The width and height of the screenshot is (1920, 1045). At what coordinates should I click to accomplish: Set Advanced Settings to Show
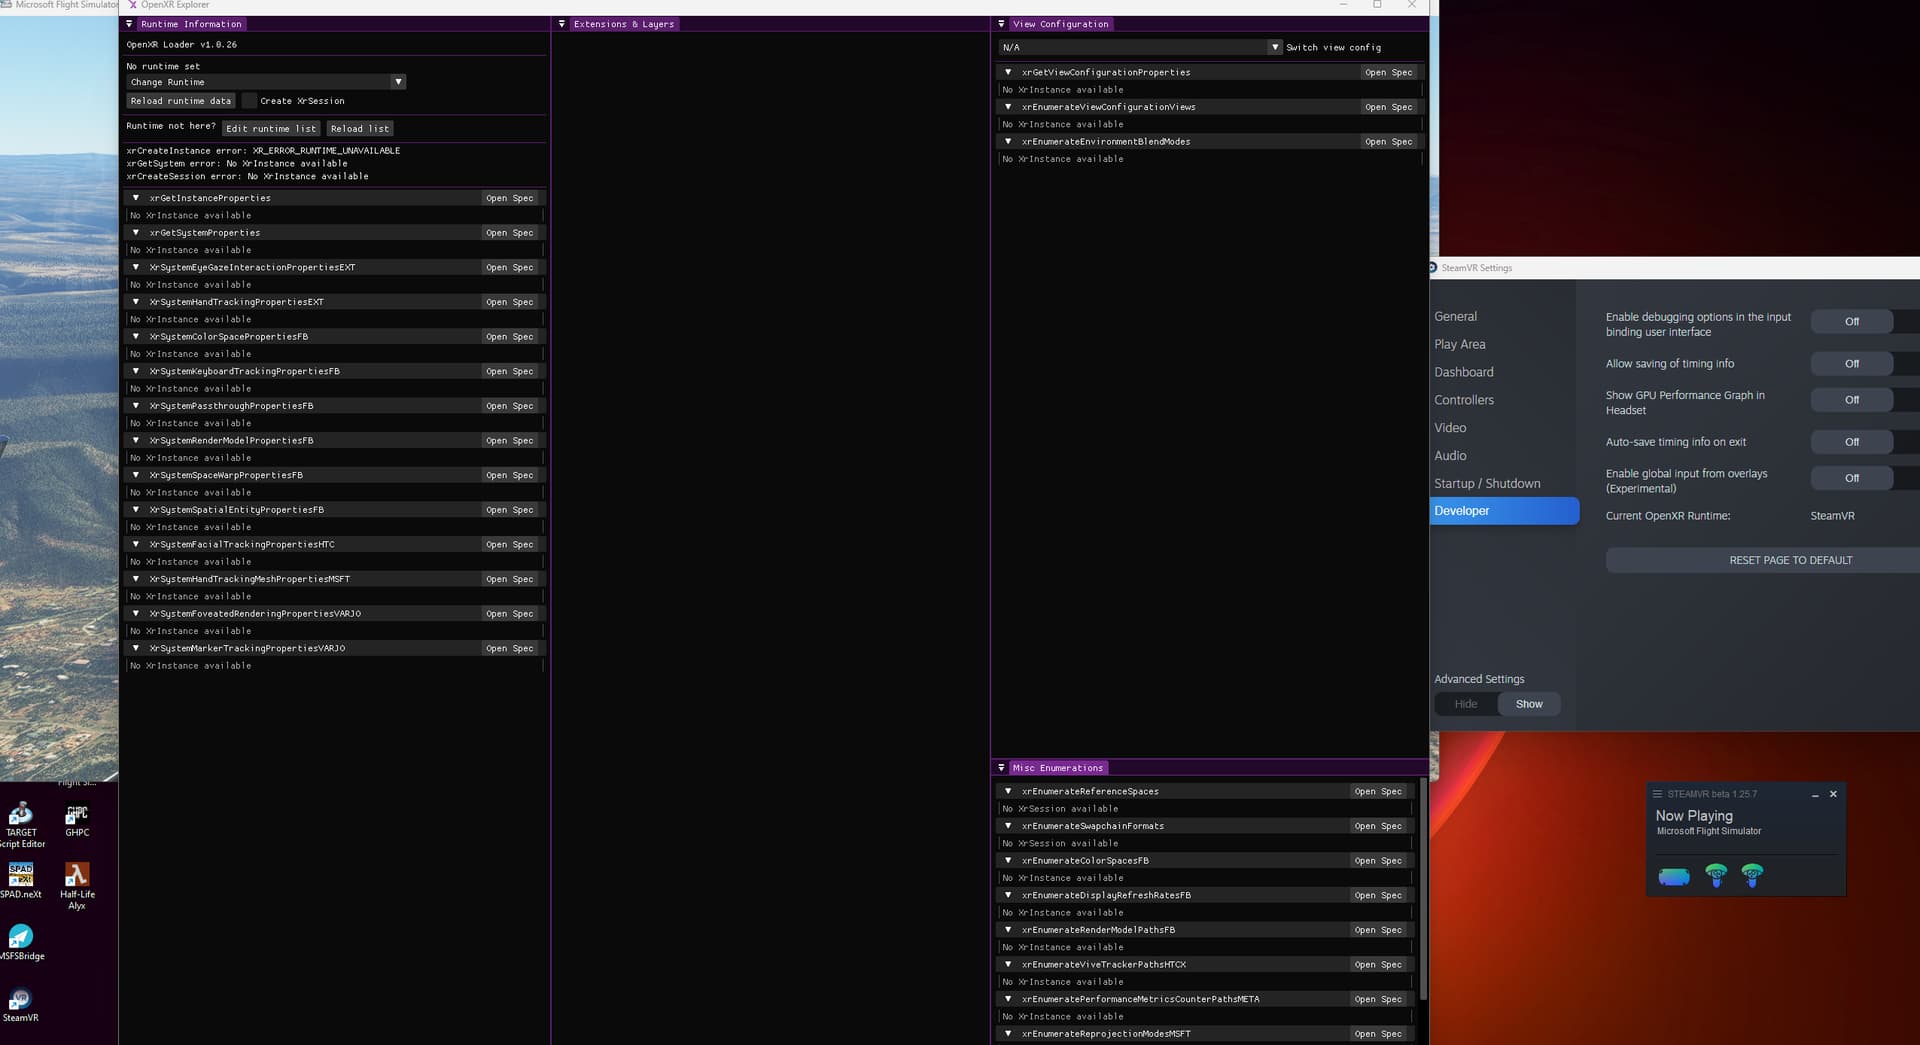click(x=1529, y=704)
